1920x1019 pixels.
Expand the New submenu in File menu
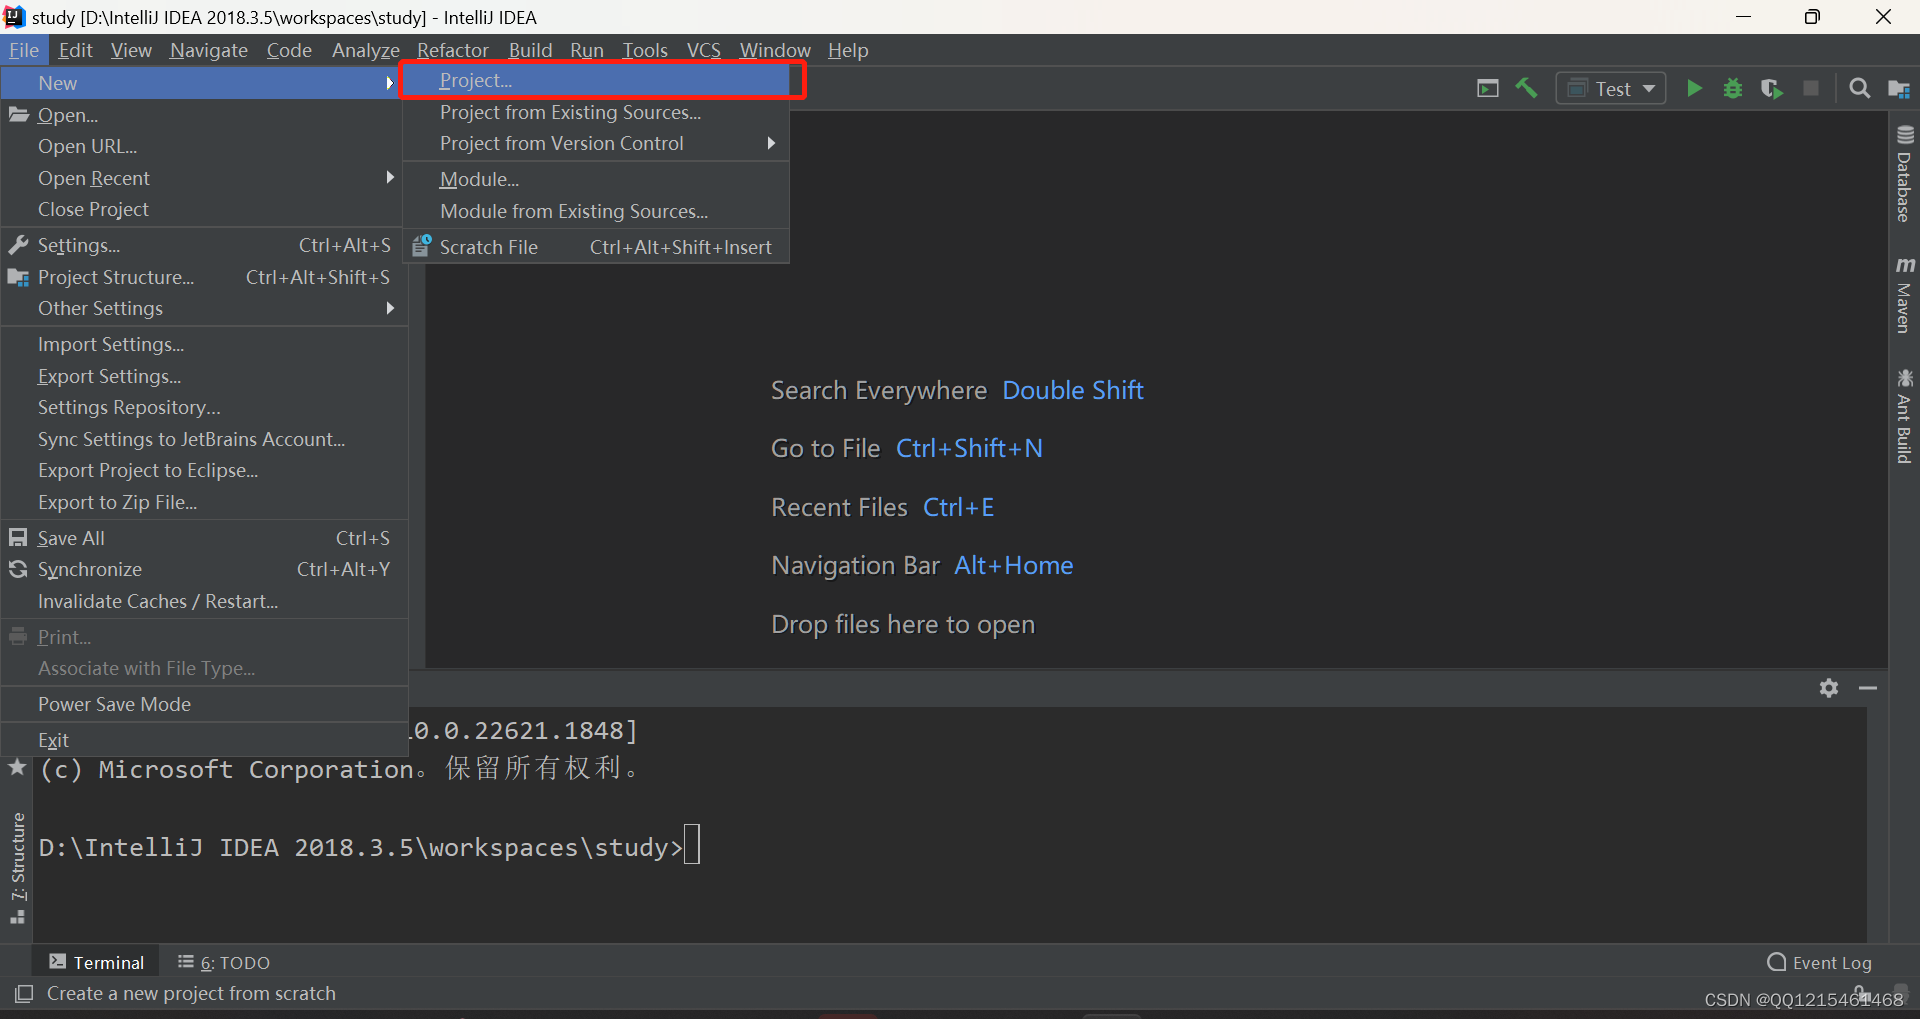pyautogui.click(x=202, y=83)
